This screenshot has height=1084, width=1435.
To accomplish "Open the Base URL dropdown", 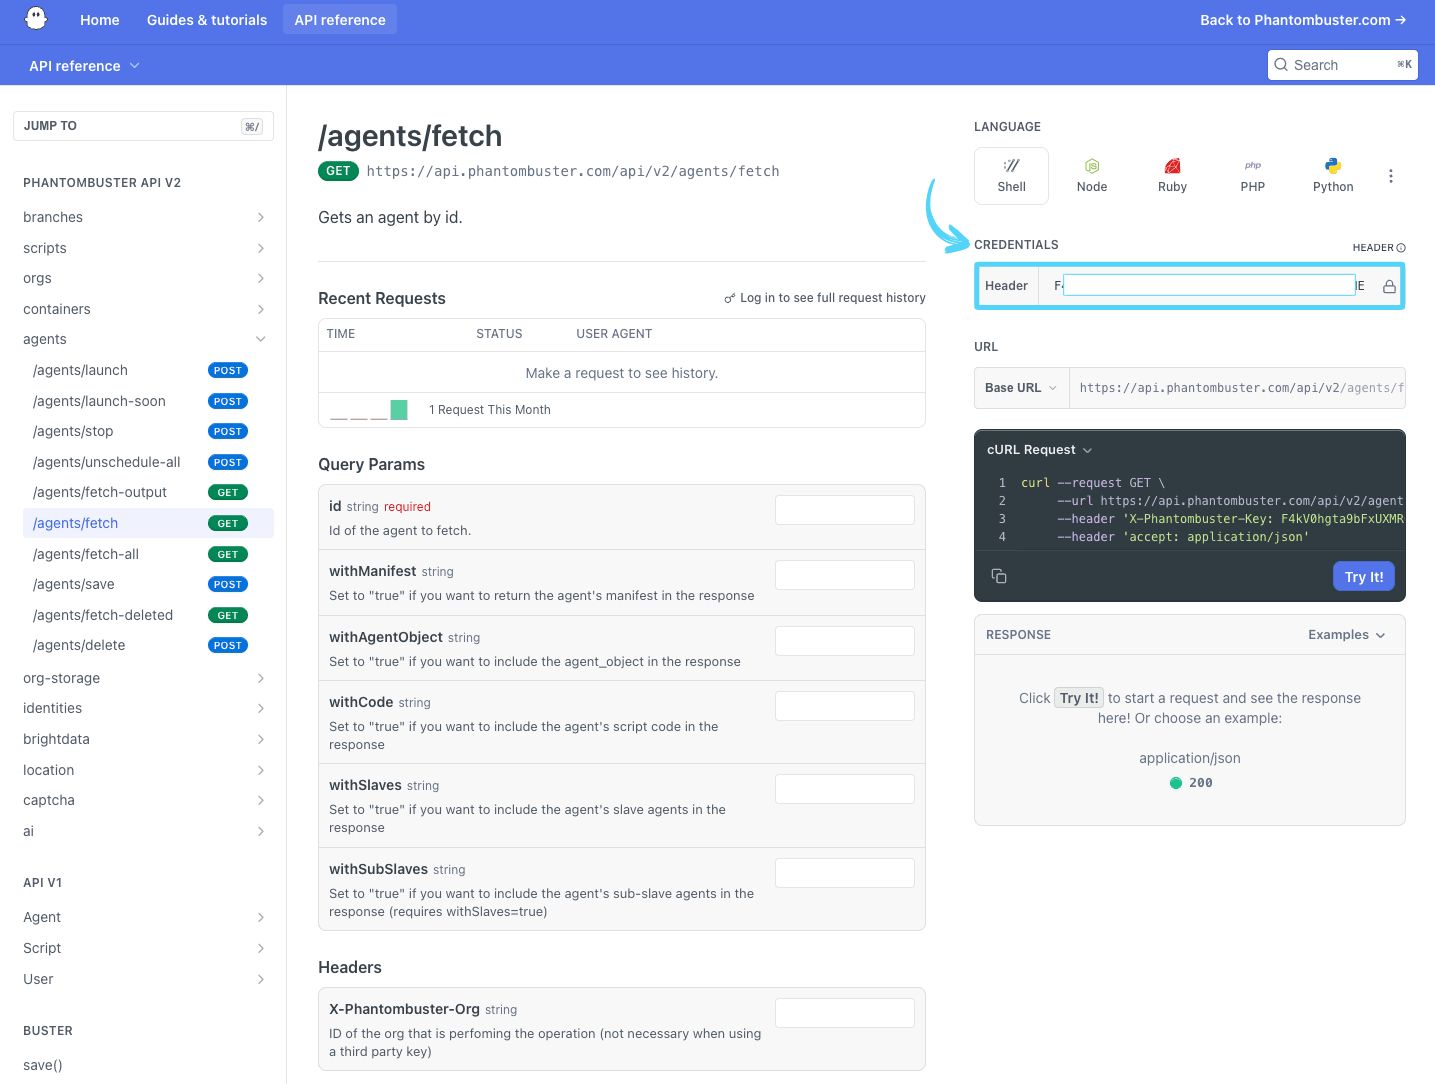I will (1021, 388).
